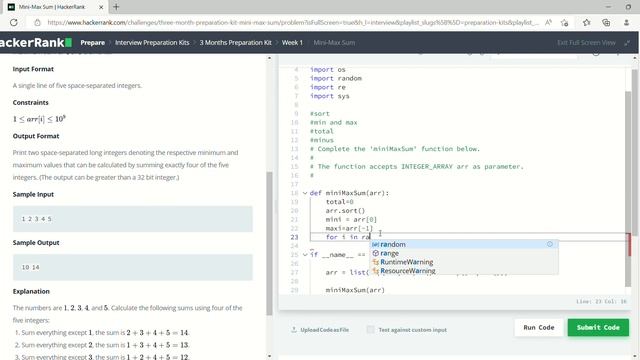Click comment line '#sort'
The width and height of the screenshot is (640, 360).
[x=320, y=113]
